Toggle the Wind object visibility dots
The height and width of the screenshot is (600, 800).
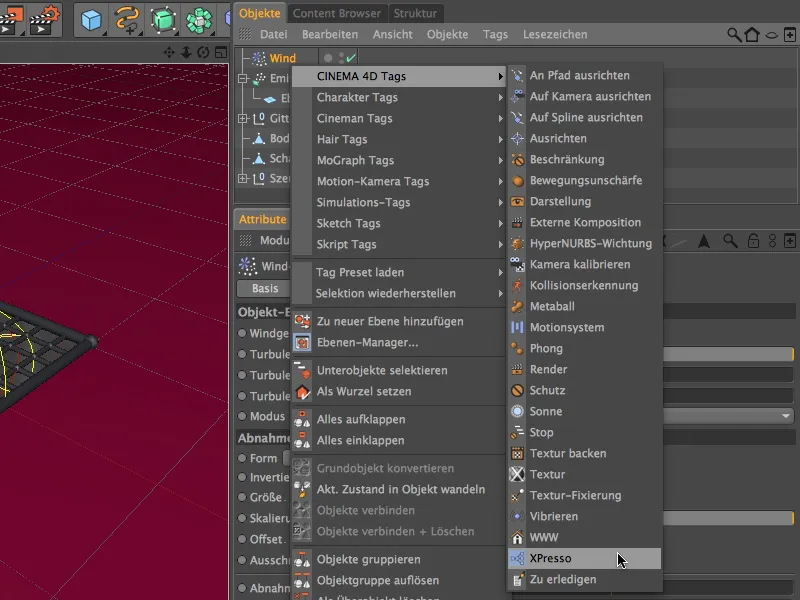[341, 58]
